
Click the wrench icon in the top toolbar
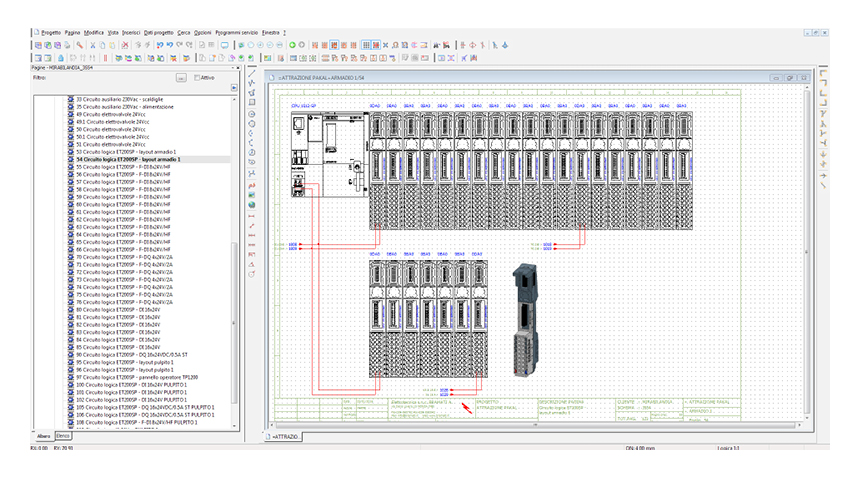pyautogui.click(x=80, y=46)
